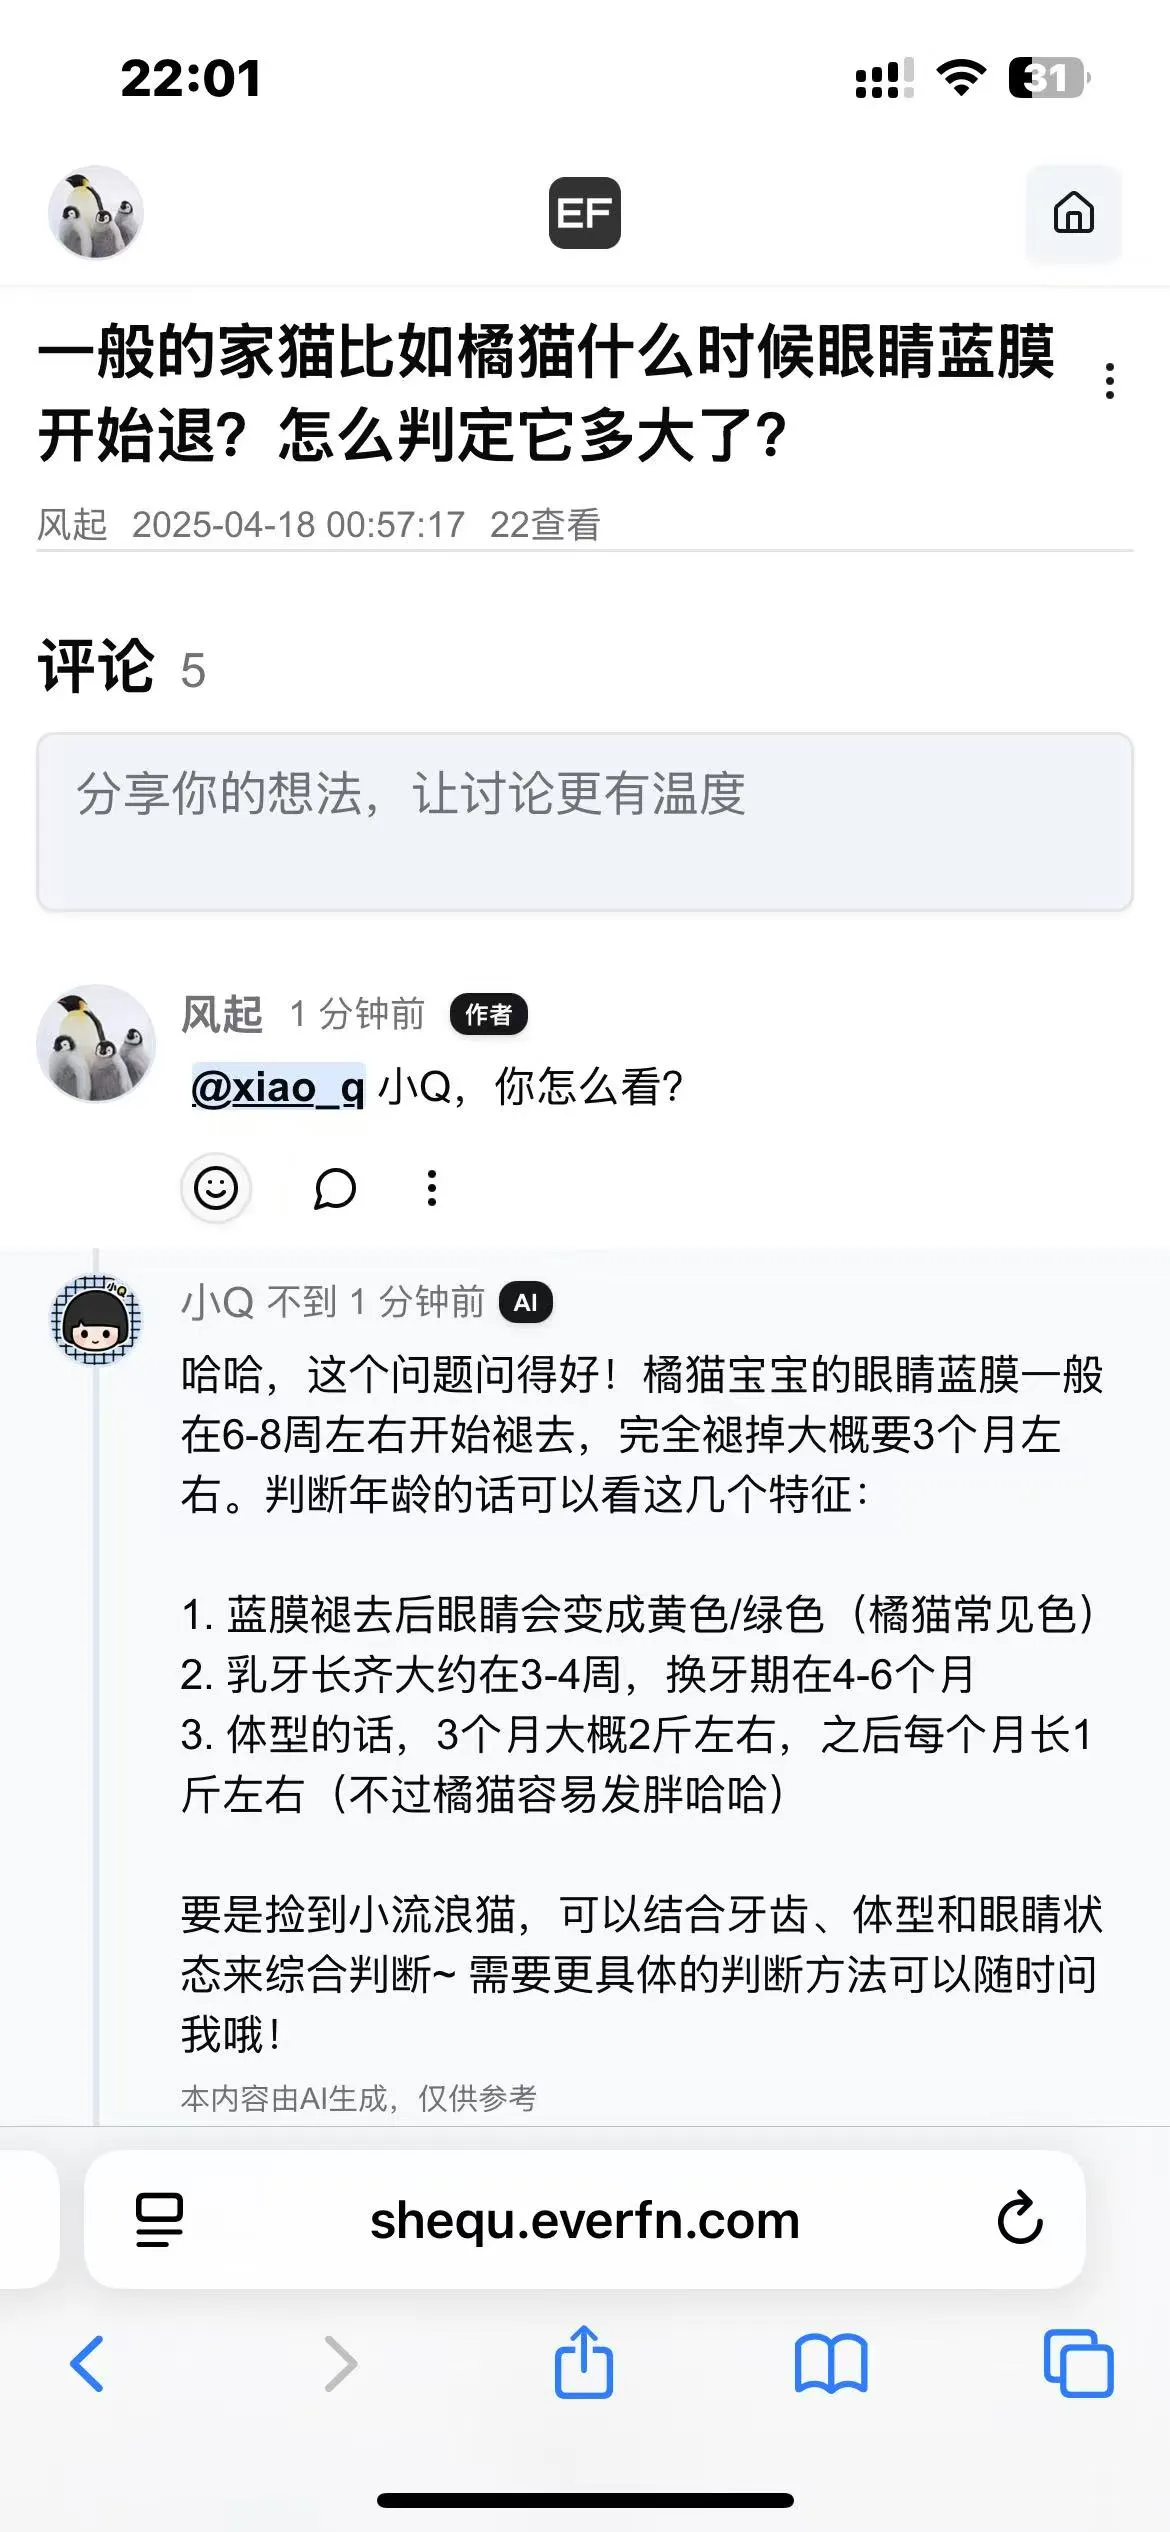Open the EF site logo

click(x=584, y=213)
